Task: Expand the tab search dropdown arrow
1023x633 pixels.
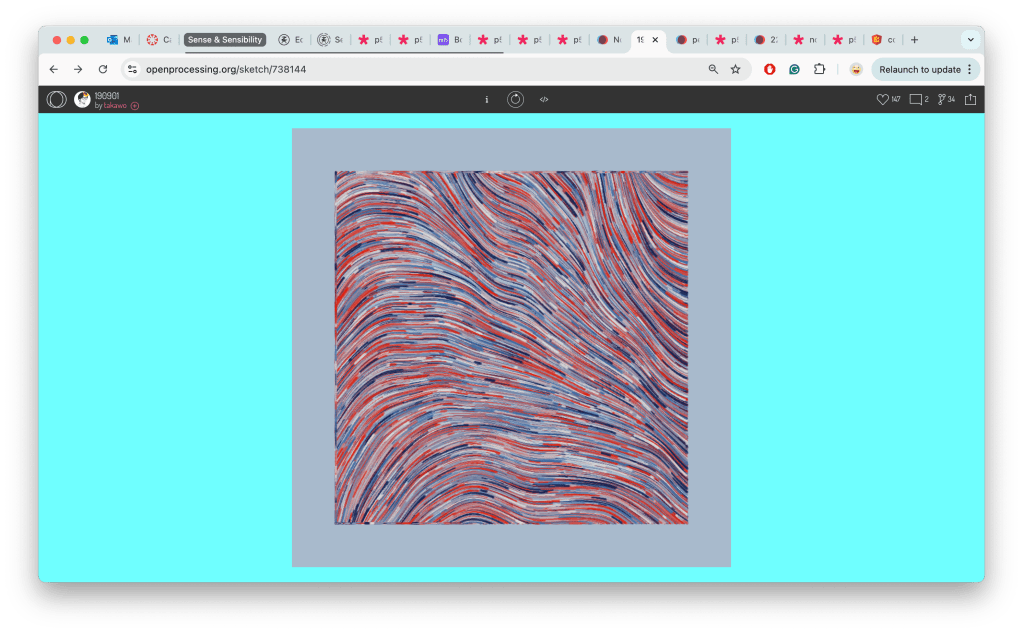Action: pos(970,40)
